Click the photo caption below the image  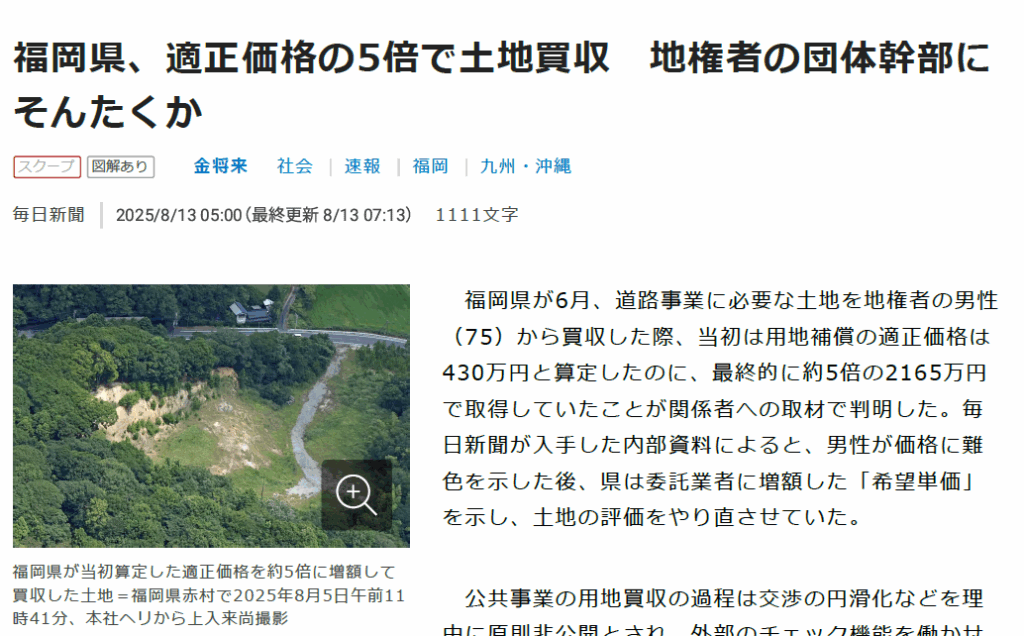point(209,595)
